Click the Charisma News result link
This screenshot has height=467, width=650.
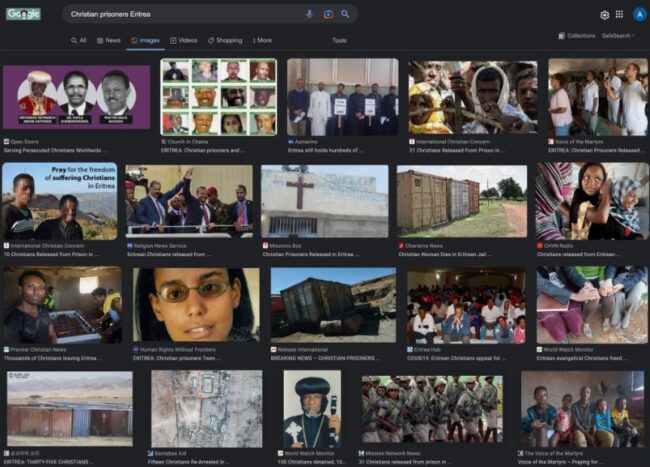[x=424, y=245]
